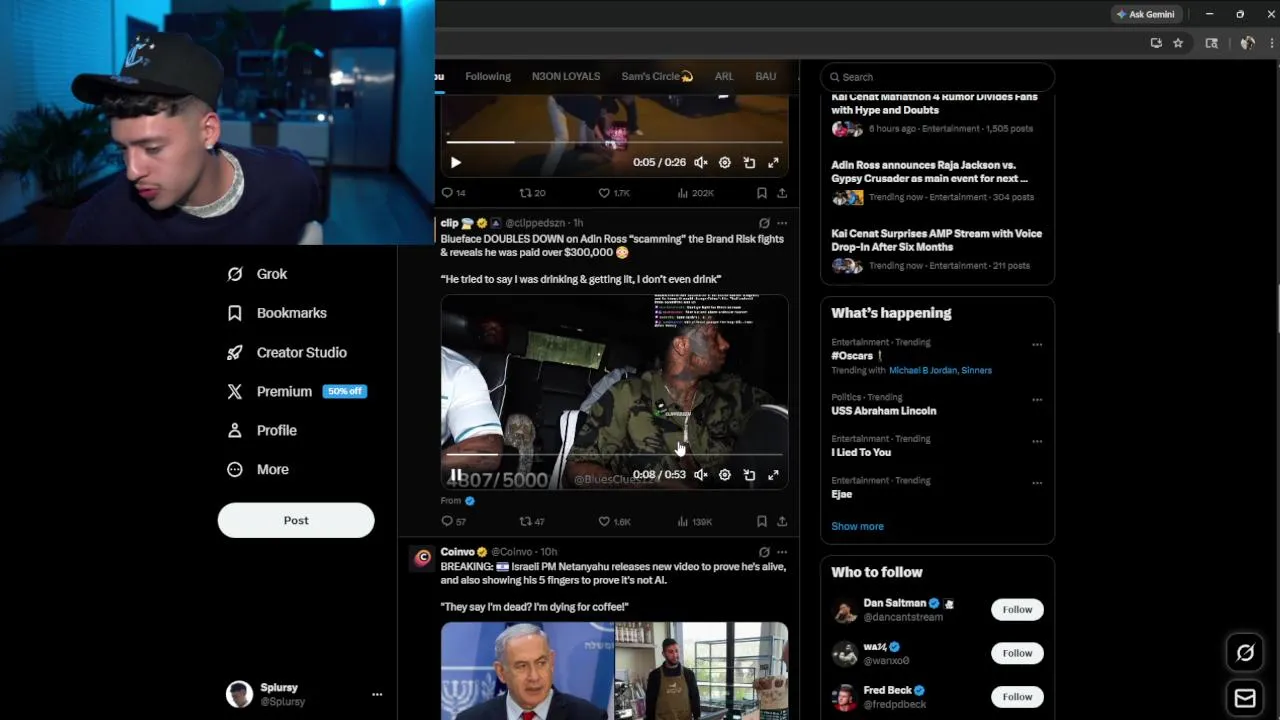Open Coinvo profile avatar
Viewport: 1280px width, 720px height.
423,558
